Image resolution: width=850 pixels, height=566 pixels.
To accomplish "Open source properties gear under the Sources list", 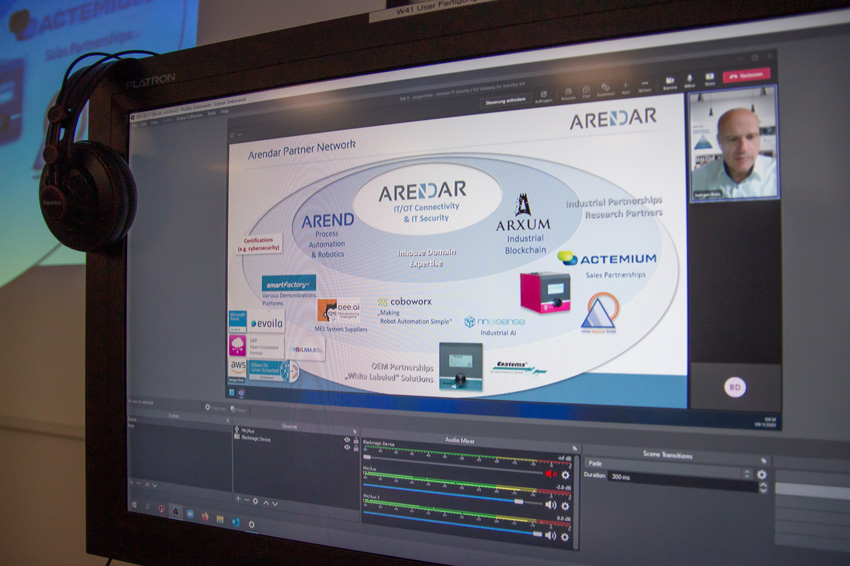I will coord(255,501).
